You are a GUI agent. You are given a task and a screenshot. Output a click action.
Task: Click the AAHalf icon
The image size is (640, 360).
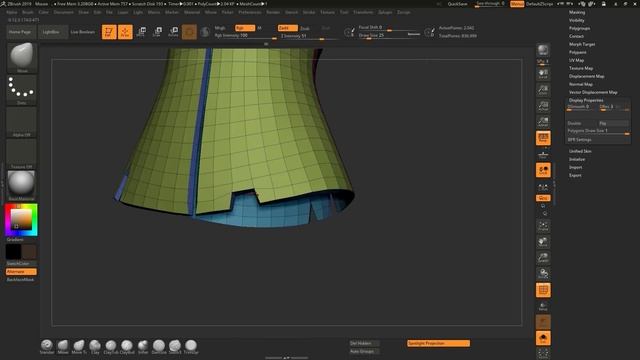tap(543, 121)
